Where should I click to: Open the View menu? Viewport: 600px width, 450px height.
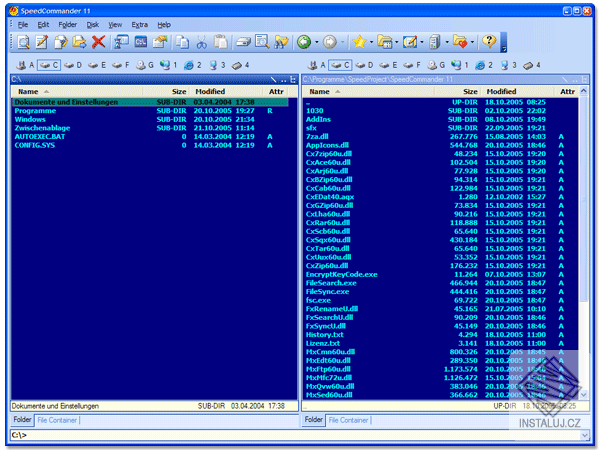(115, 25)
